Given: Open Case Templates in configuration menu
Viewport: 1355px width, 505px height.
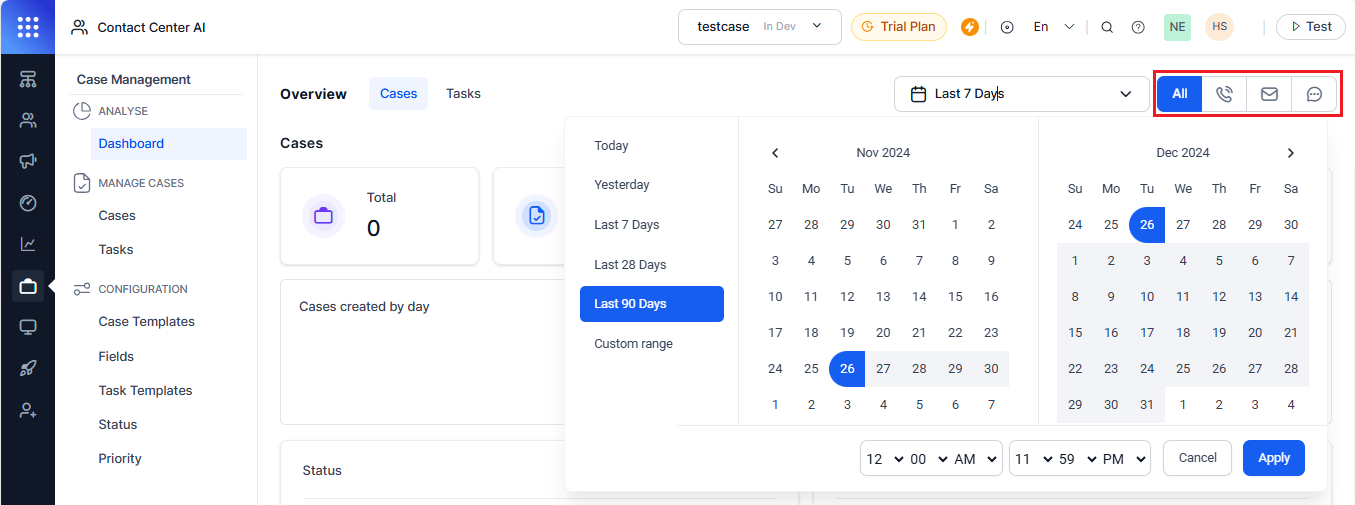Looking at the screenshot, I should (146, 322).
